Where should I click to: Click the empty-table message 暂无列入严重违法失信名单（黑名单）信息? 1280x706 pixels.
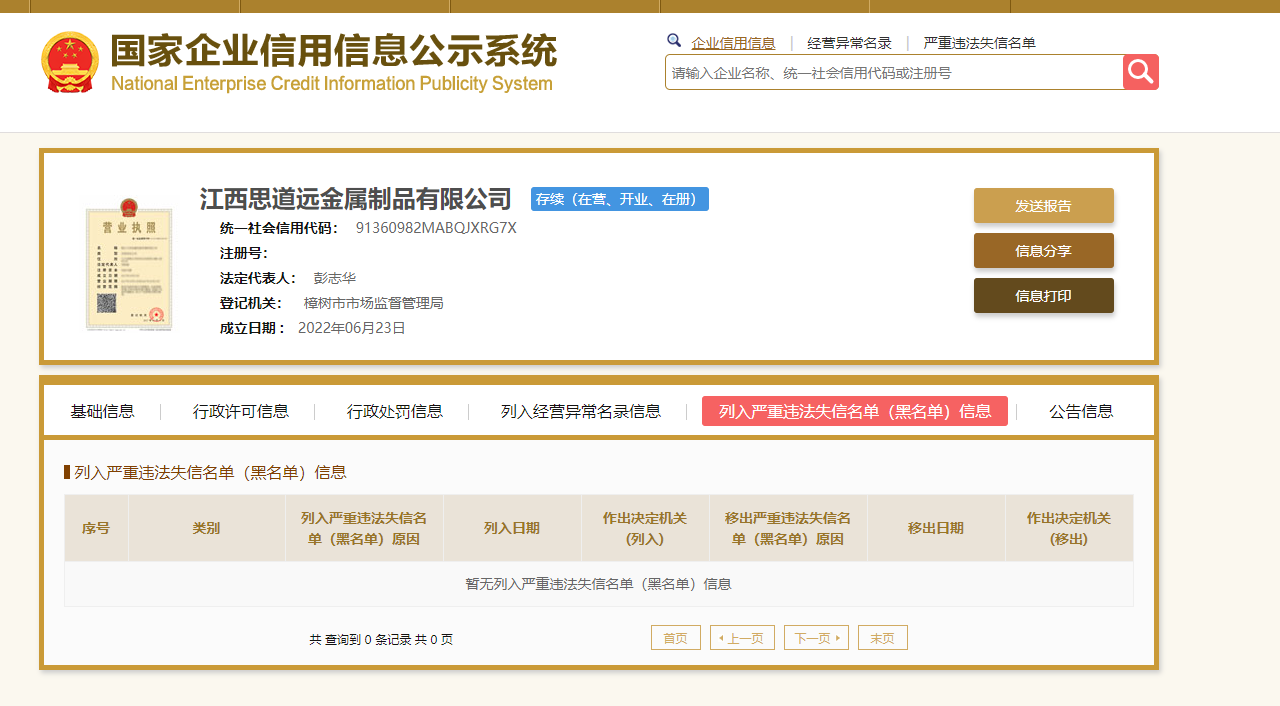coord(599,584)
